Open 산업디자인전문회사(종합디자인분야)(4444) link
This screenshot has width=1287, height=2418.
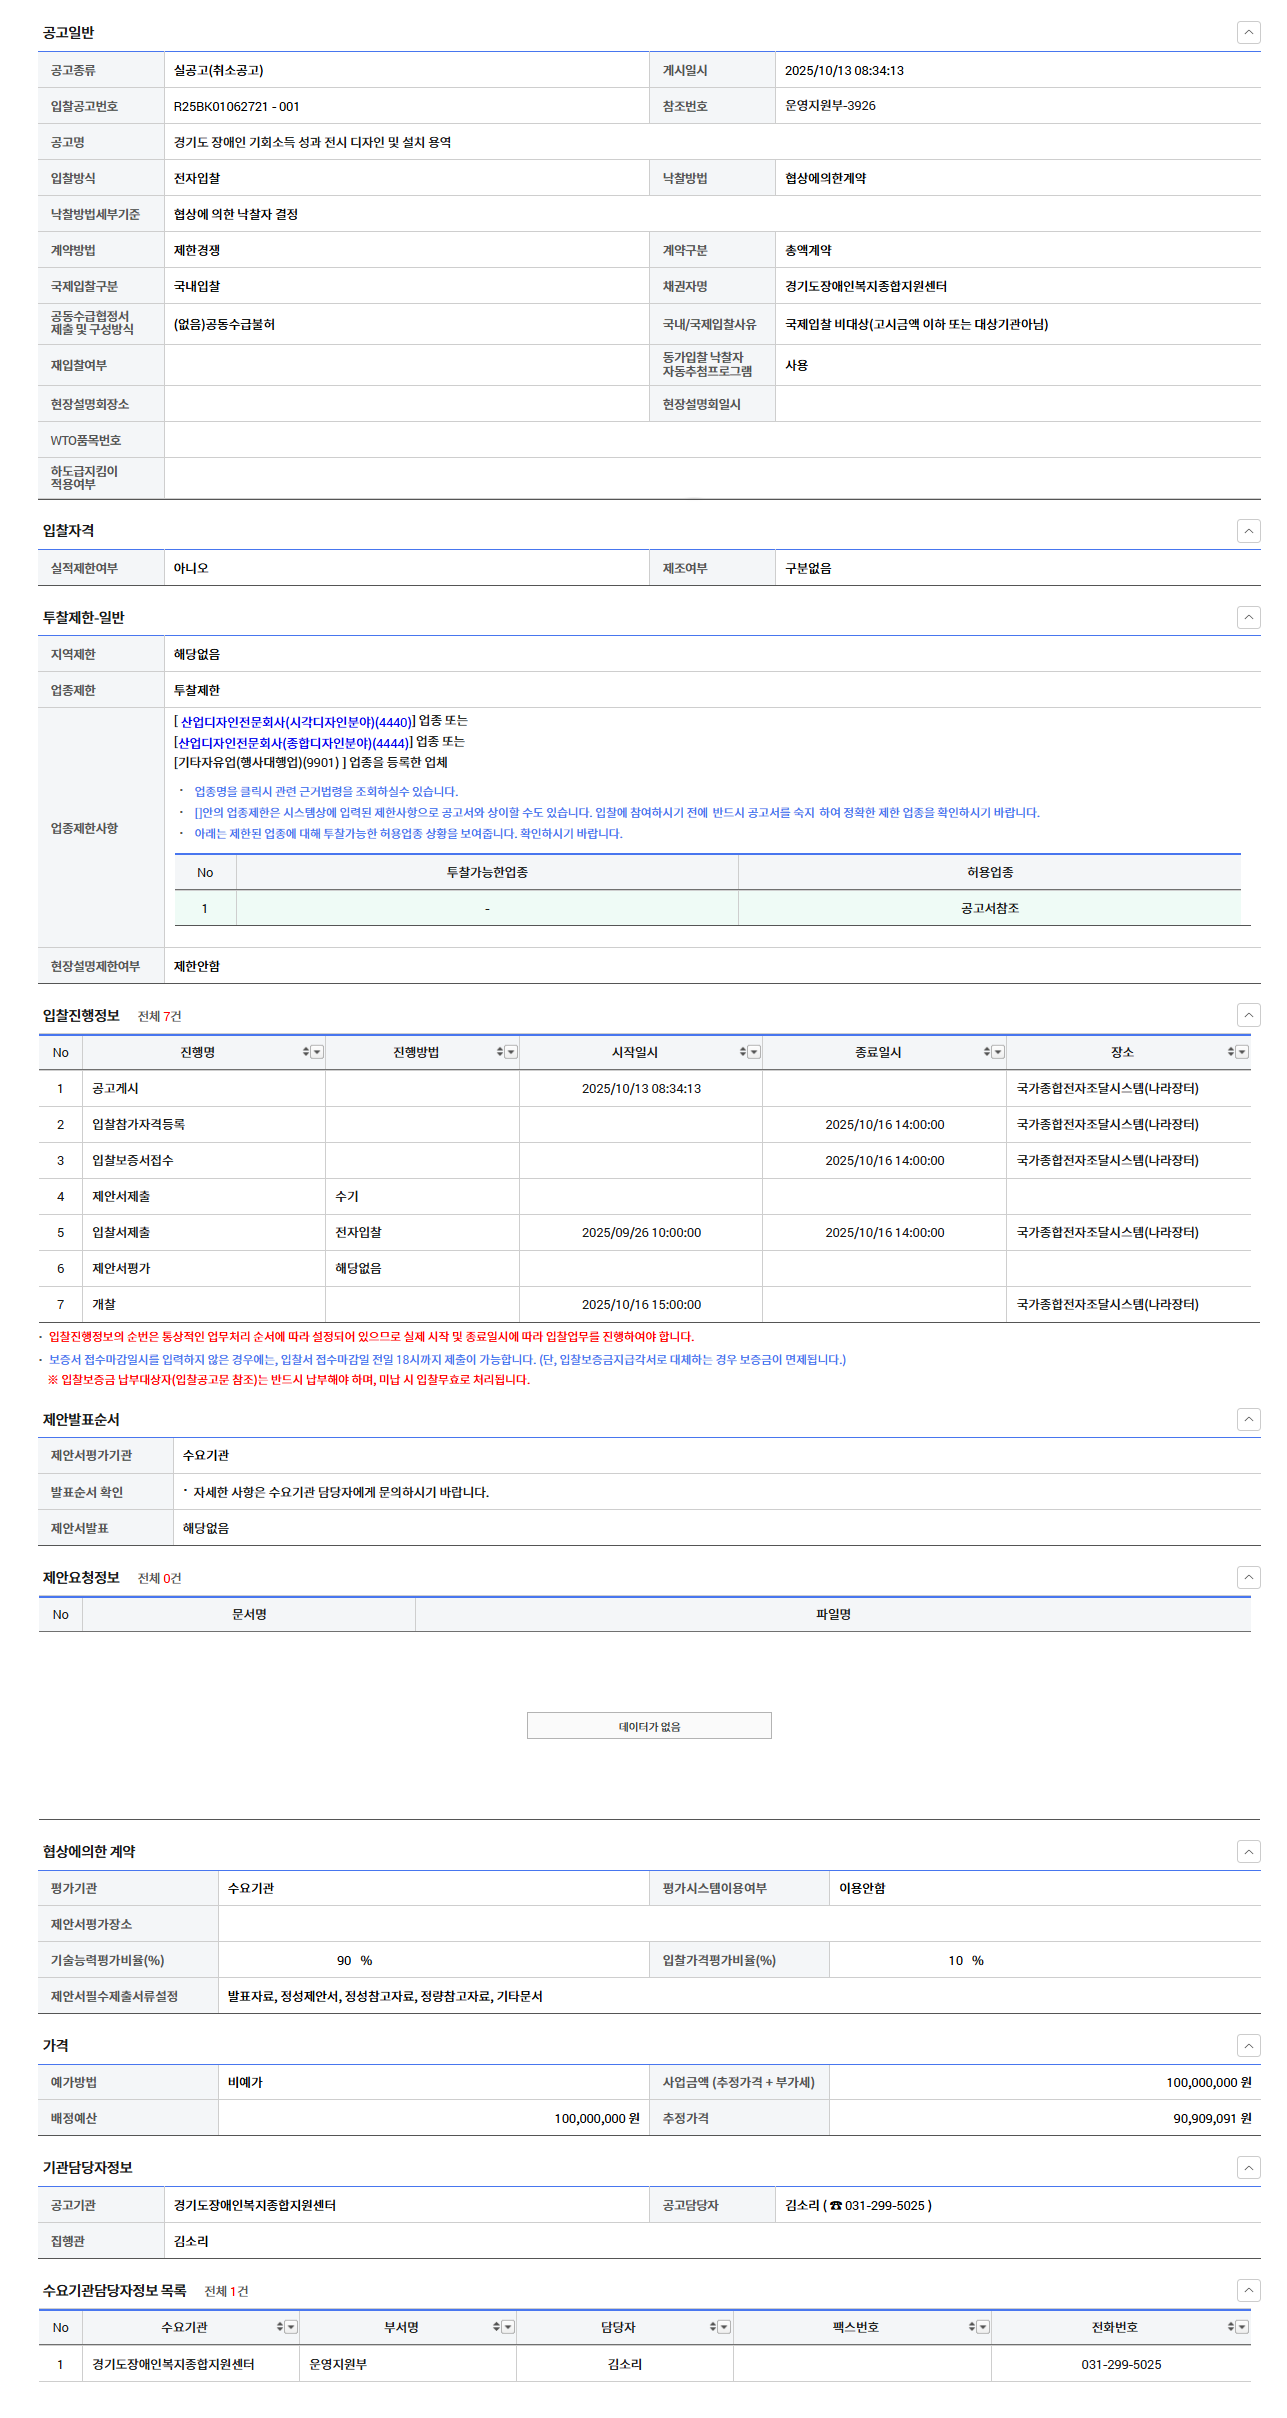[293, 743]
